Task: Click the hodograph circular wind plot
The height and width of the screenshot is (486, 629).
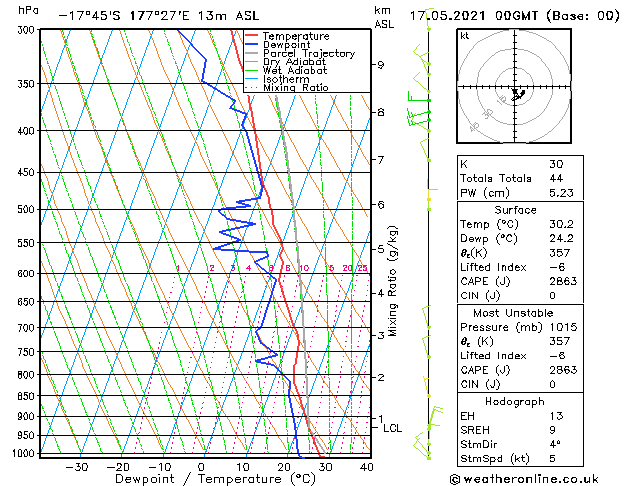Action: (517, 90)
